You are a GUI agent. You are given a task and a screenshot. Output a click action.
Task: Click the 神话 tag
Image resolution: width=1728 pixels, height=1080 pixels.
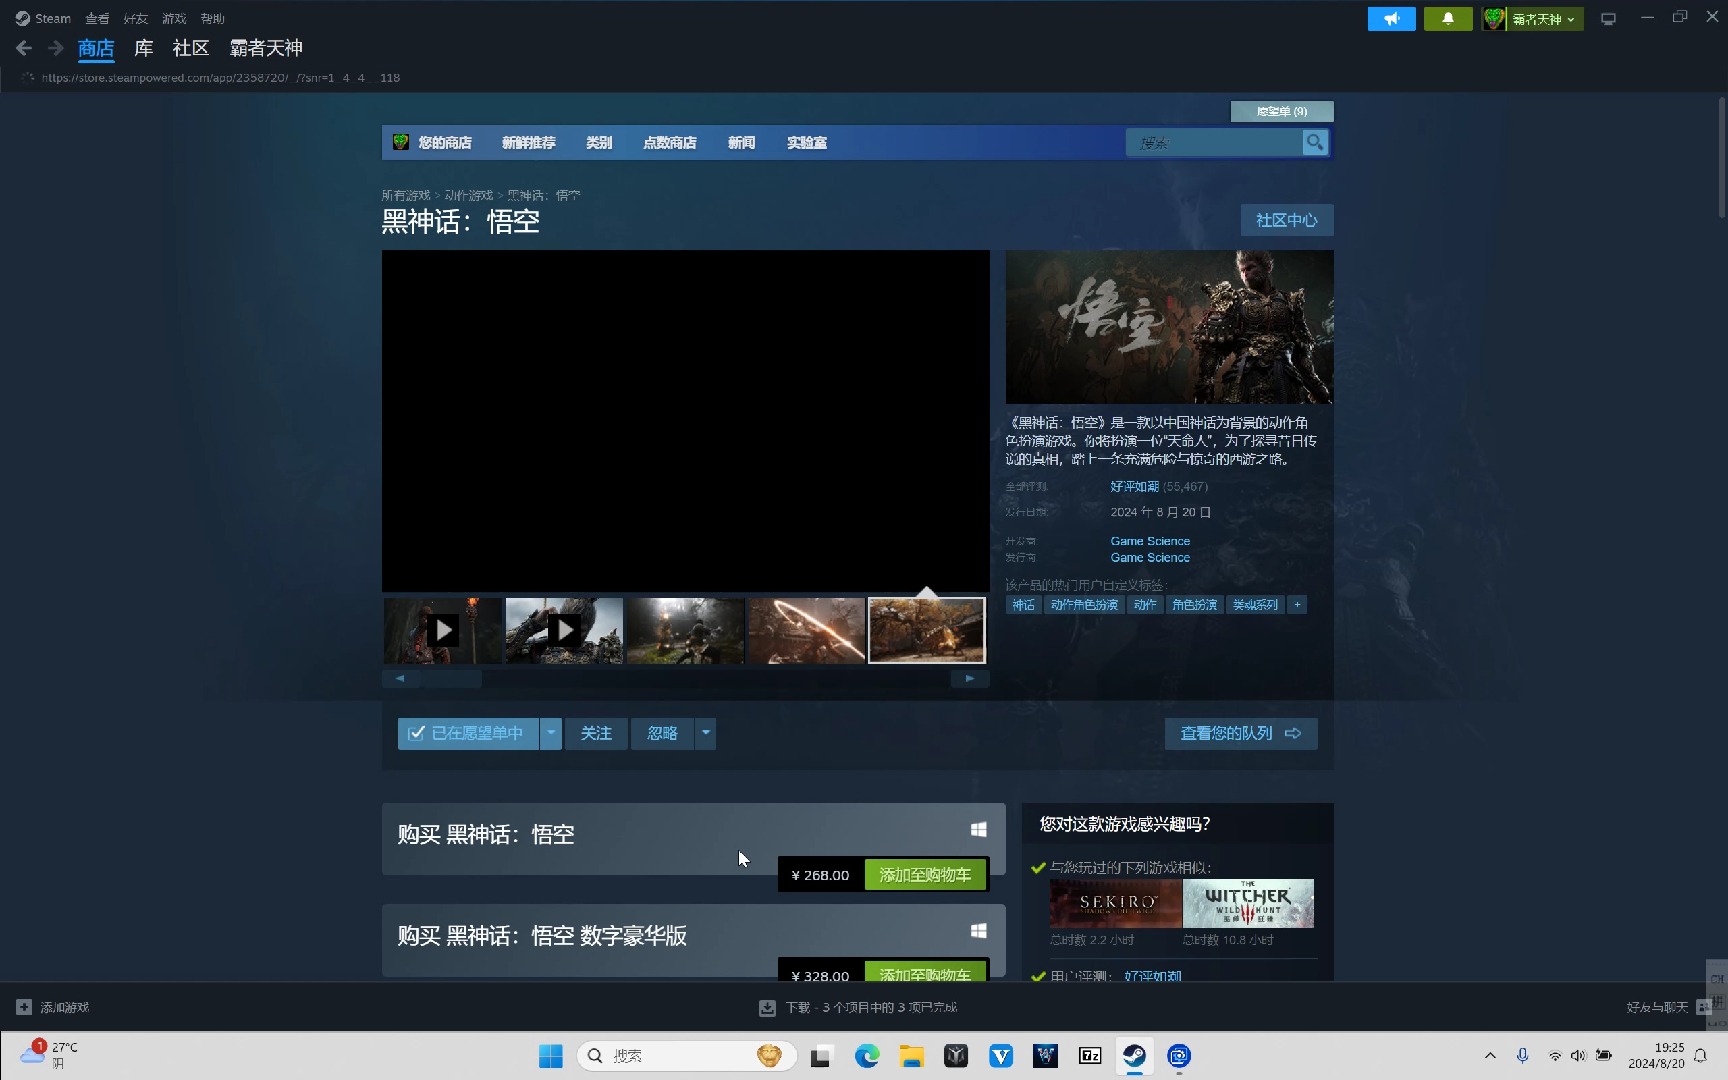tap(1023, 605)
